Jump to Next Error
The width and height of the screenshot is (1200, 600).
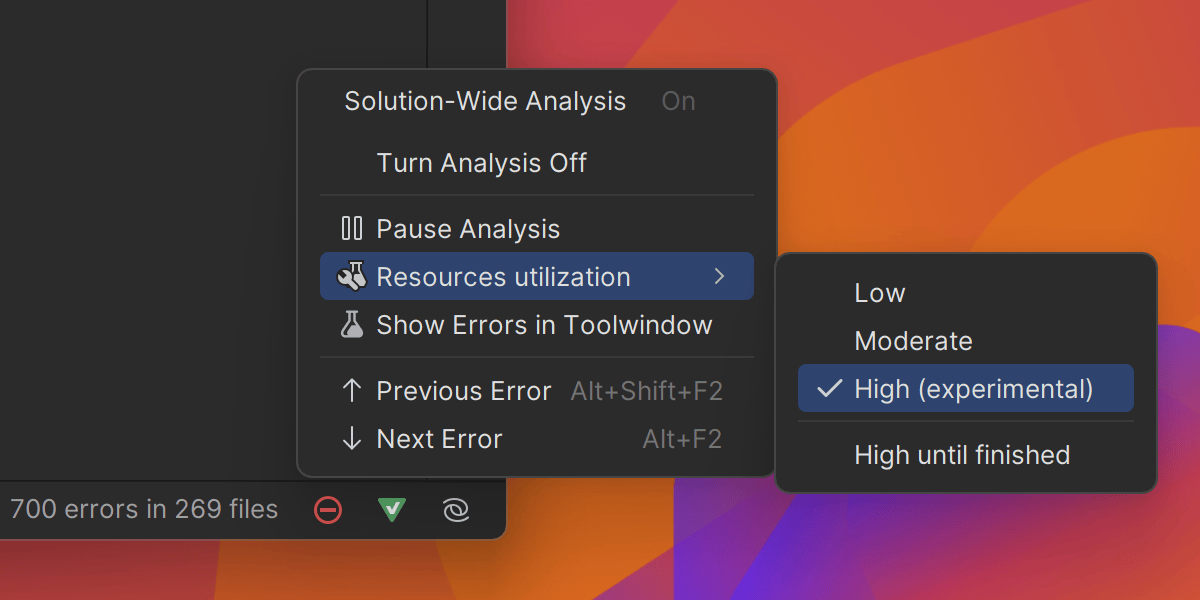coord(439,439)
